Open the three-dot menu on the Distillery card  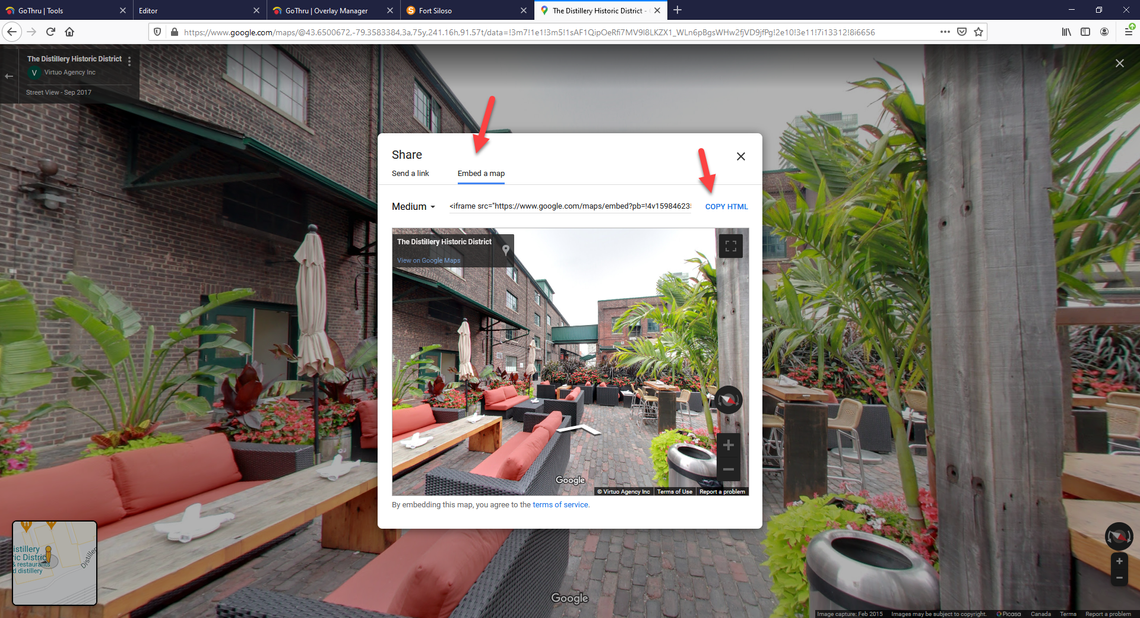128,60
